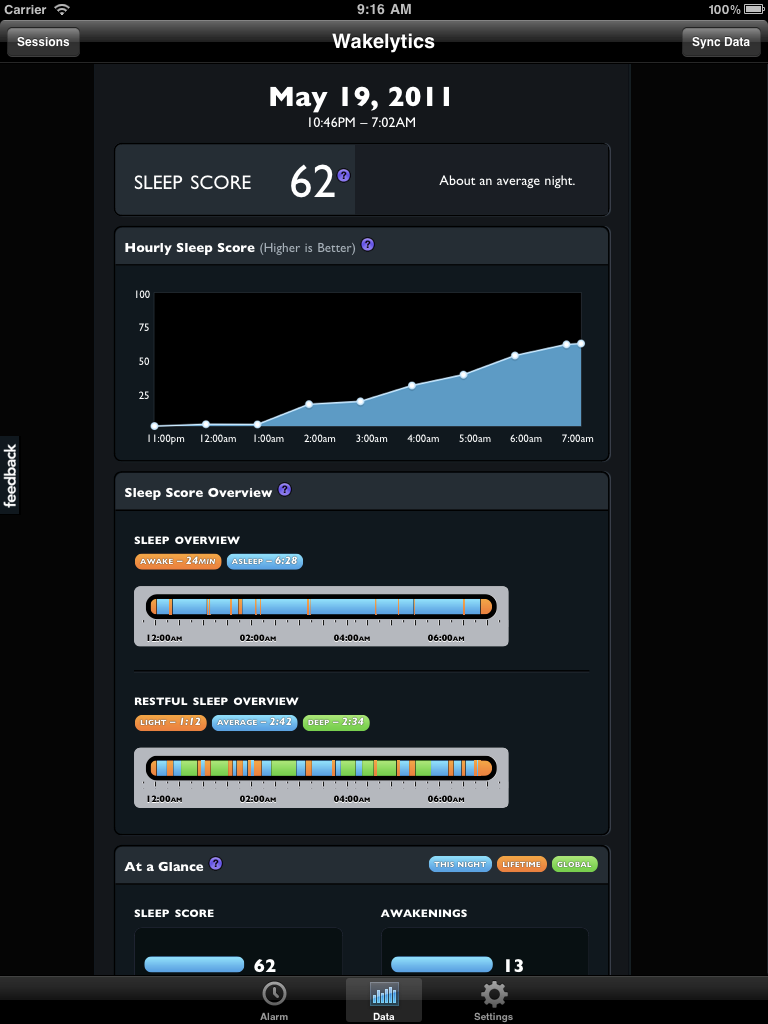This screenshot has width=768, height=1024.
Task: Open help icon beside Sleep Score Overview
Action: [285, 489]
